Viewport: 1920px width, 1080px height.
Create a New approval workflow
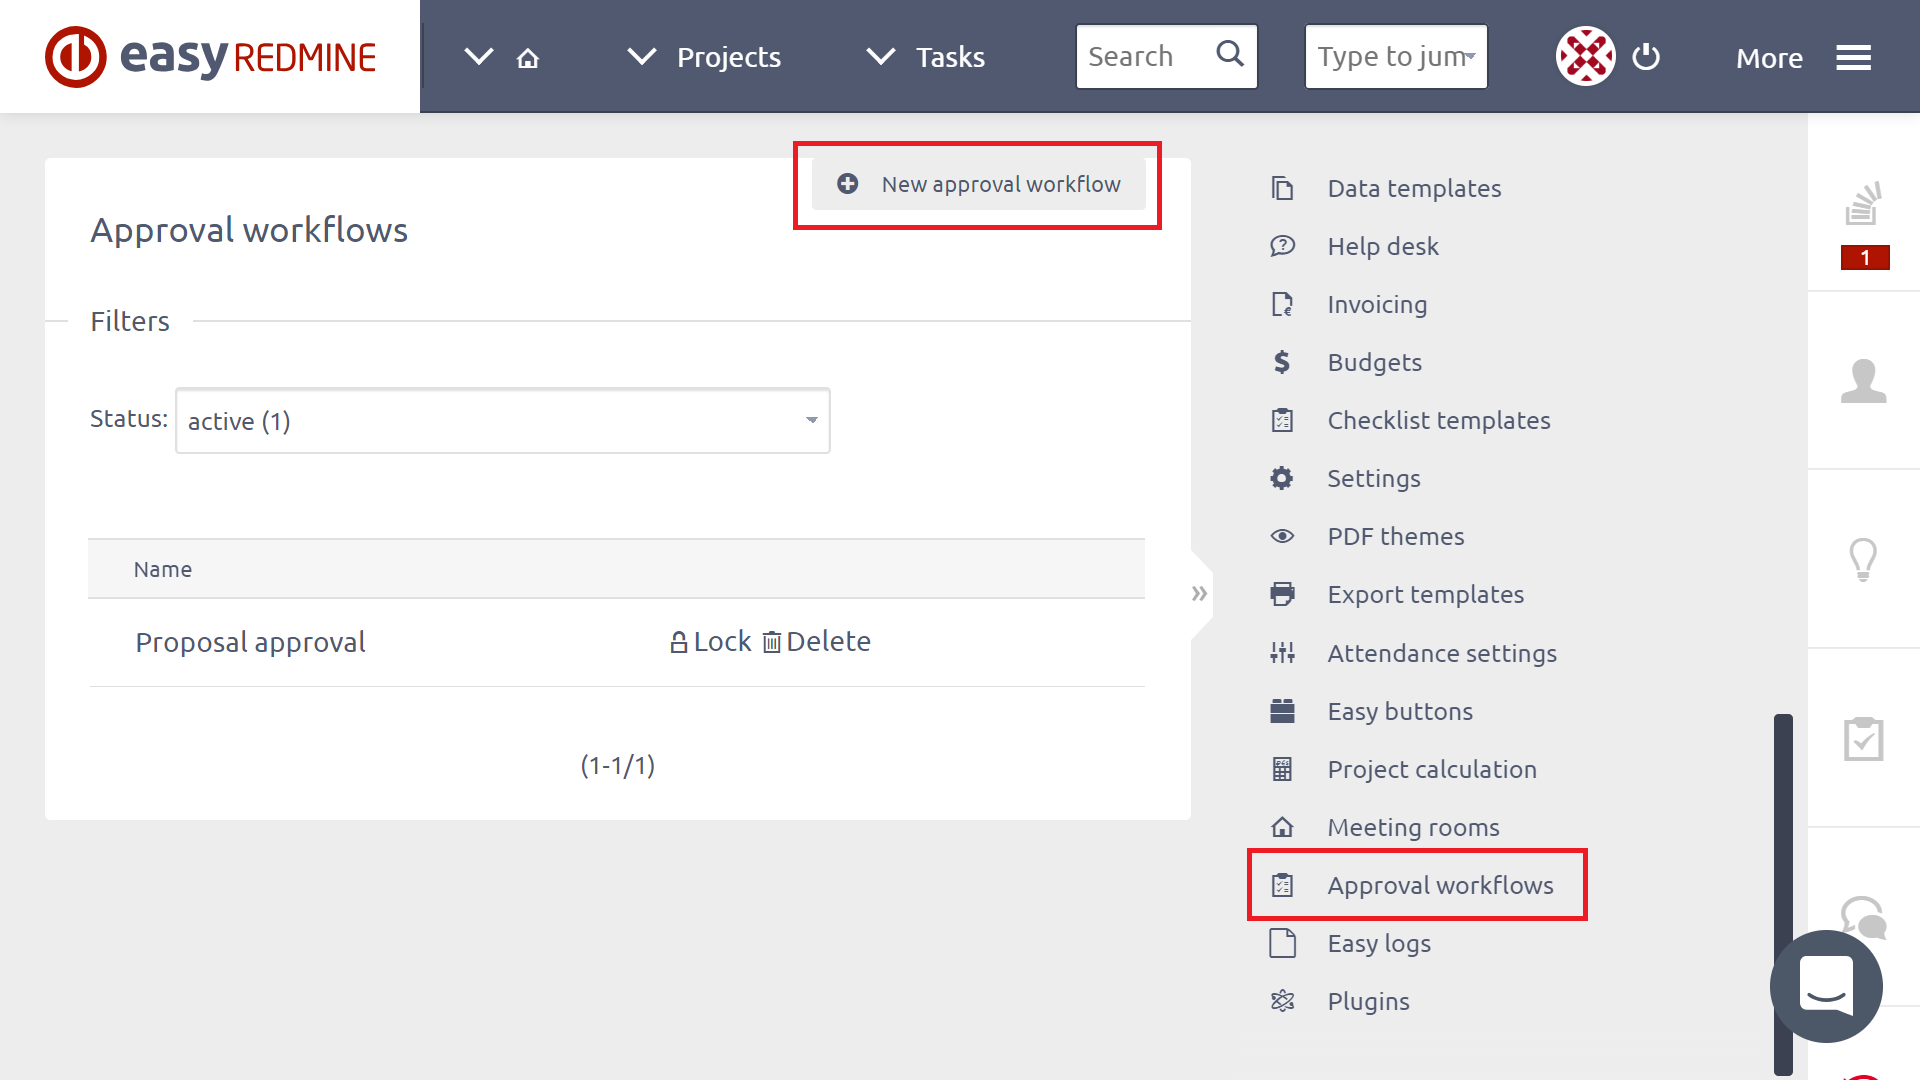978,184
